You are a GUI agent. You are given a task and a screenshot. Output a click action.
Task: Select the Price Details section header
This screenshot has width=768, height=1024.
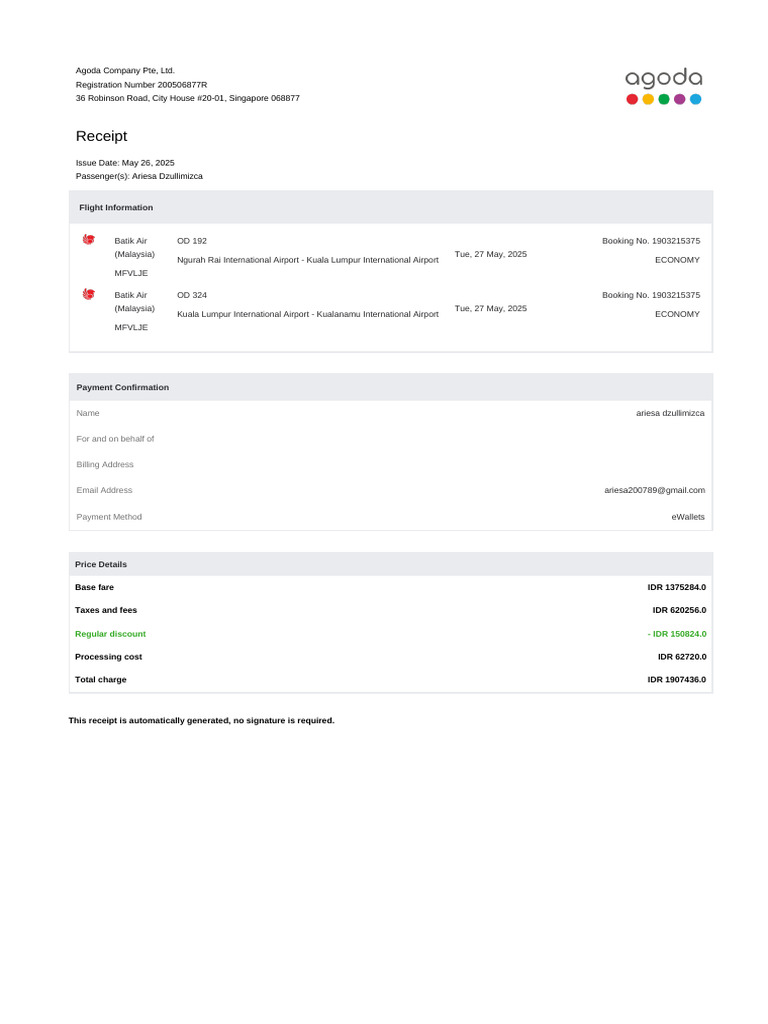click(x=101, y=564)
